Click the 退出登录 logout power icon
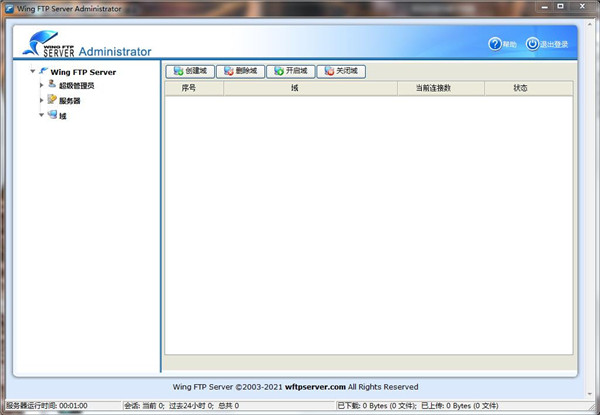This screenshot has height=415, width=600. (532, 45)
